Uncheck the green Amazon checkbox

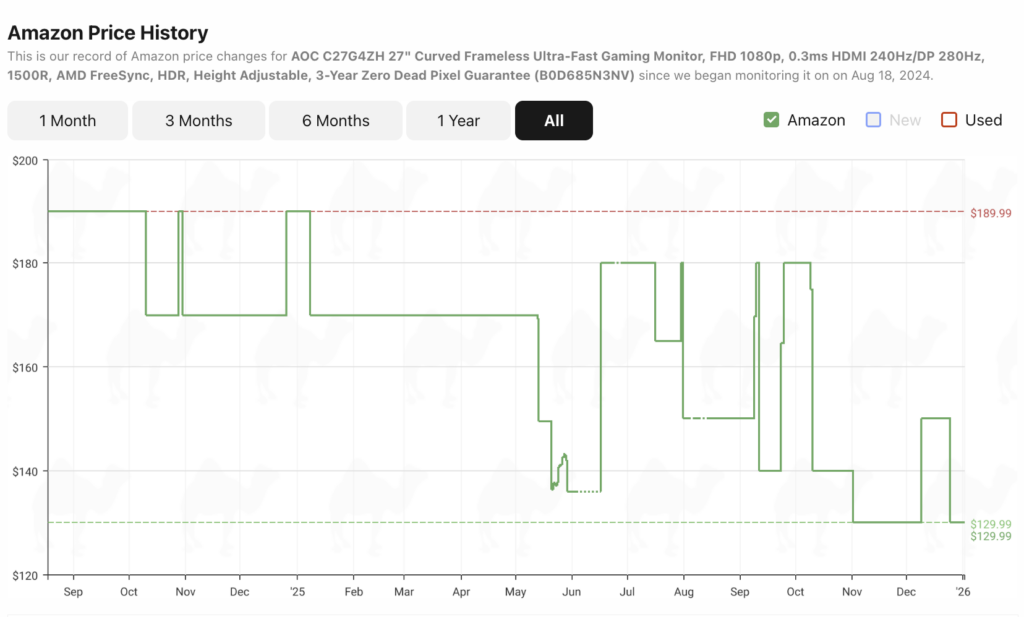pyautogui.click(x=771, y=120)
